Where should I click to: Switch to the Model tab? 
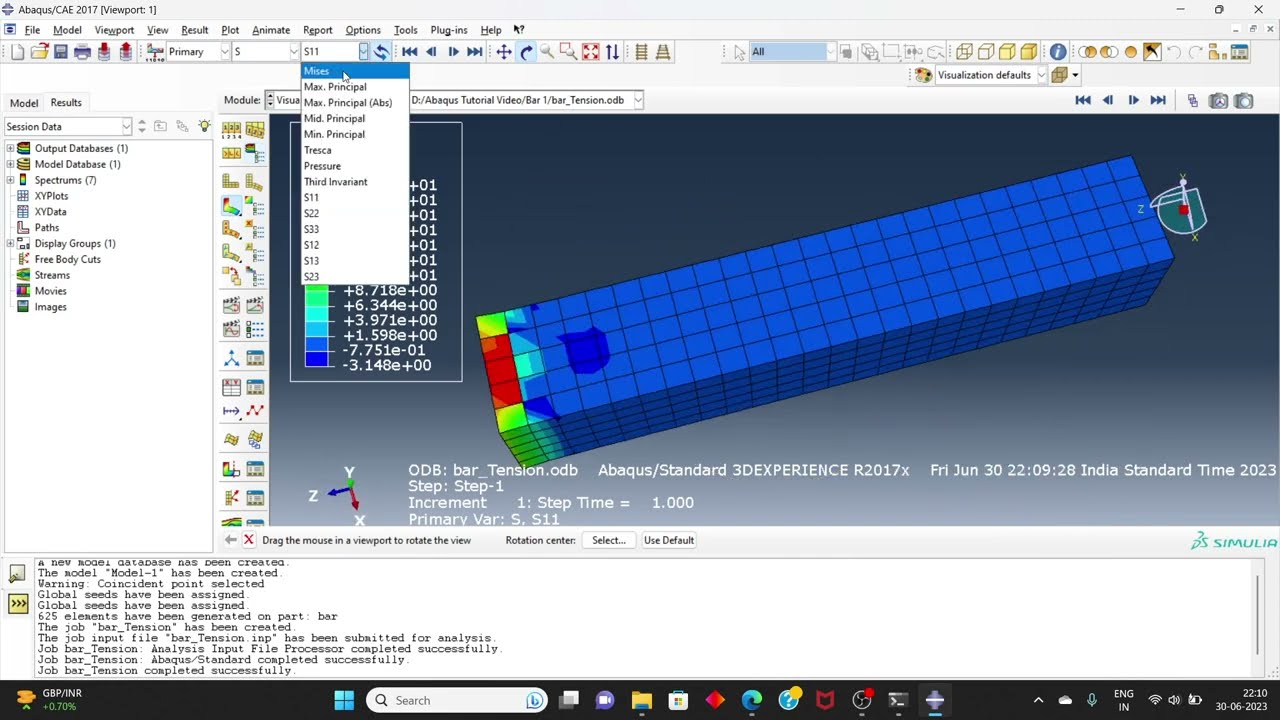[24, 103]
